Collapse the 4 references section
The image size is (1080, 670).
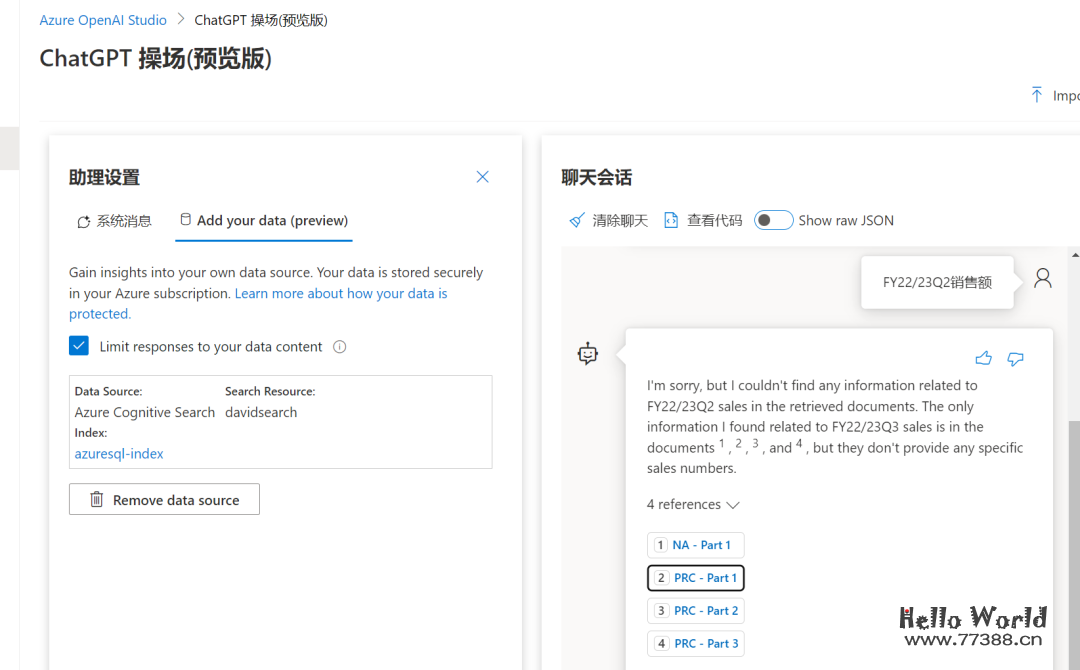click(x=693, y=505)
